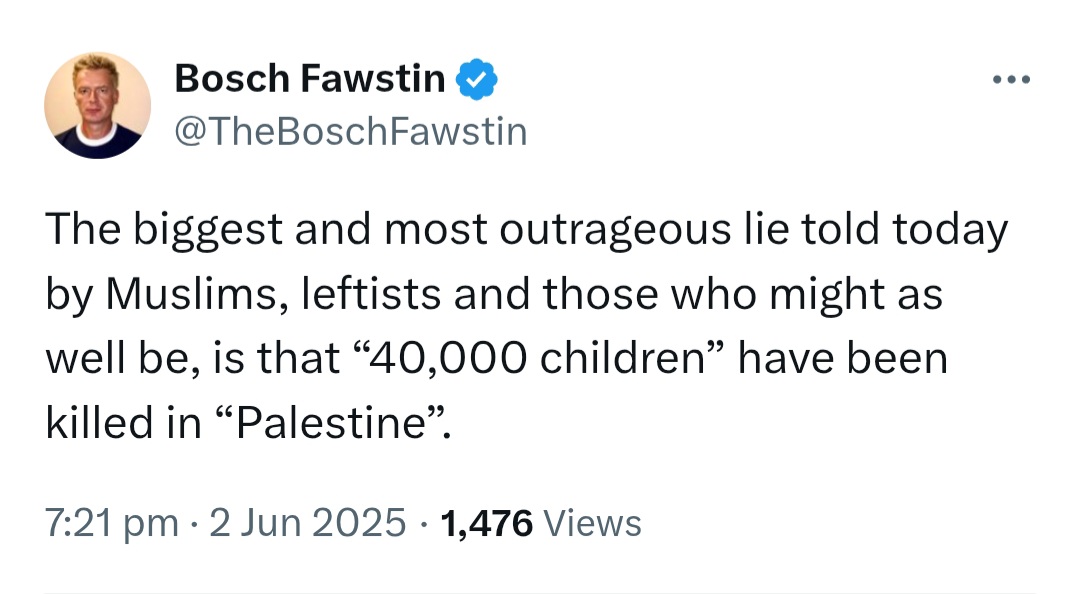
Task: Click the phrase "well be, is that"
Action: 193,359
